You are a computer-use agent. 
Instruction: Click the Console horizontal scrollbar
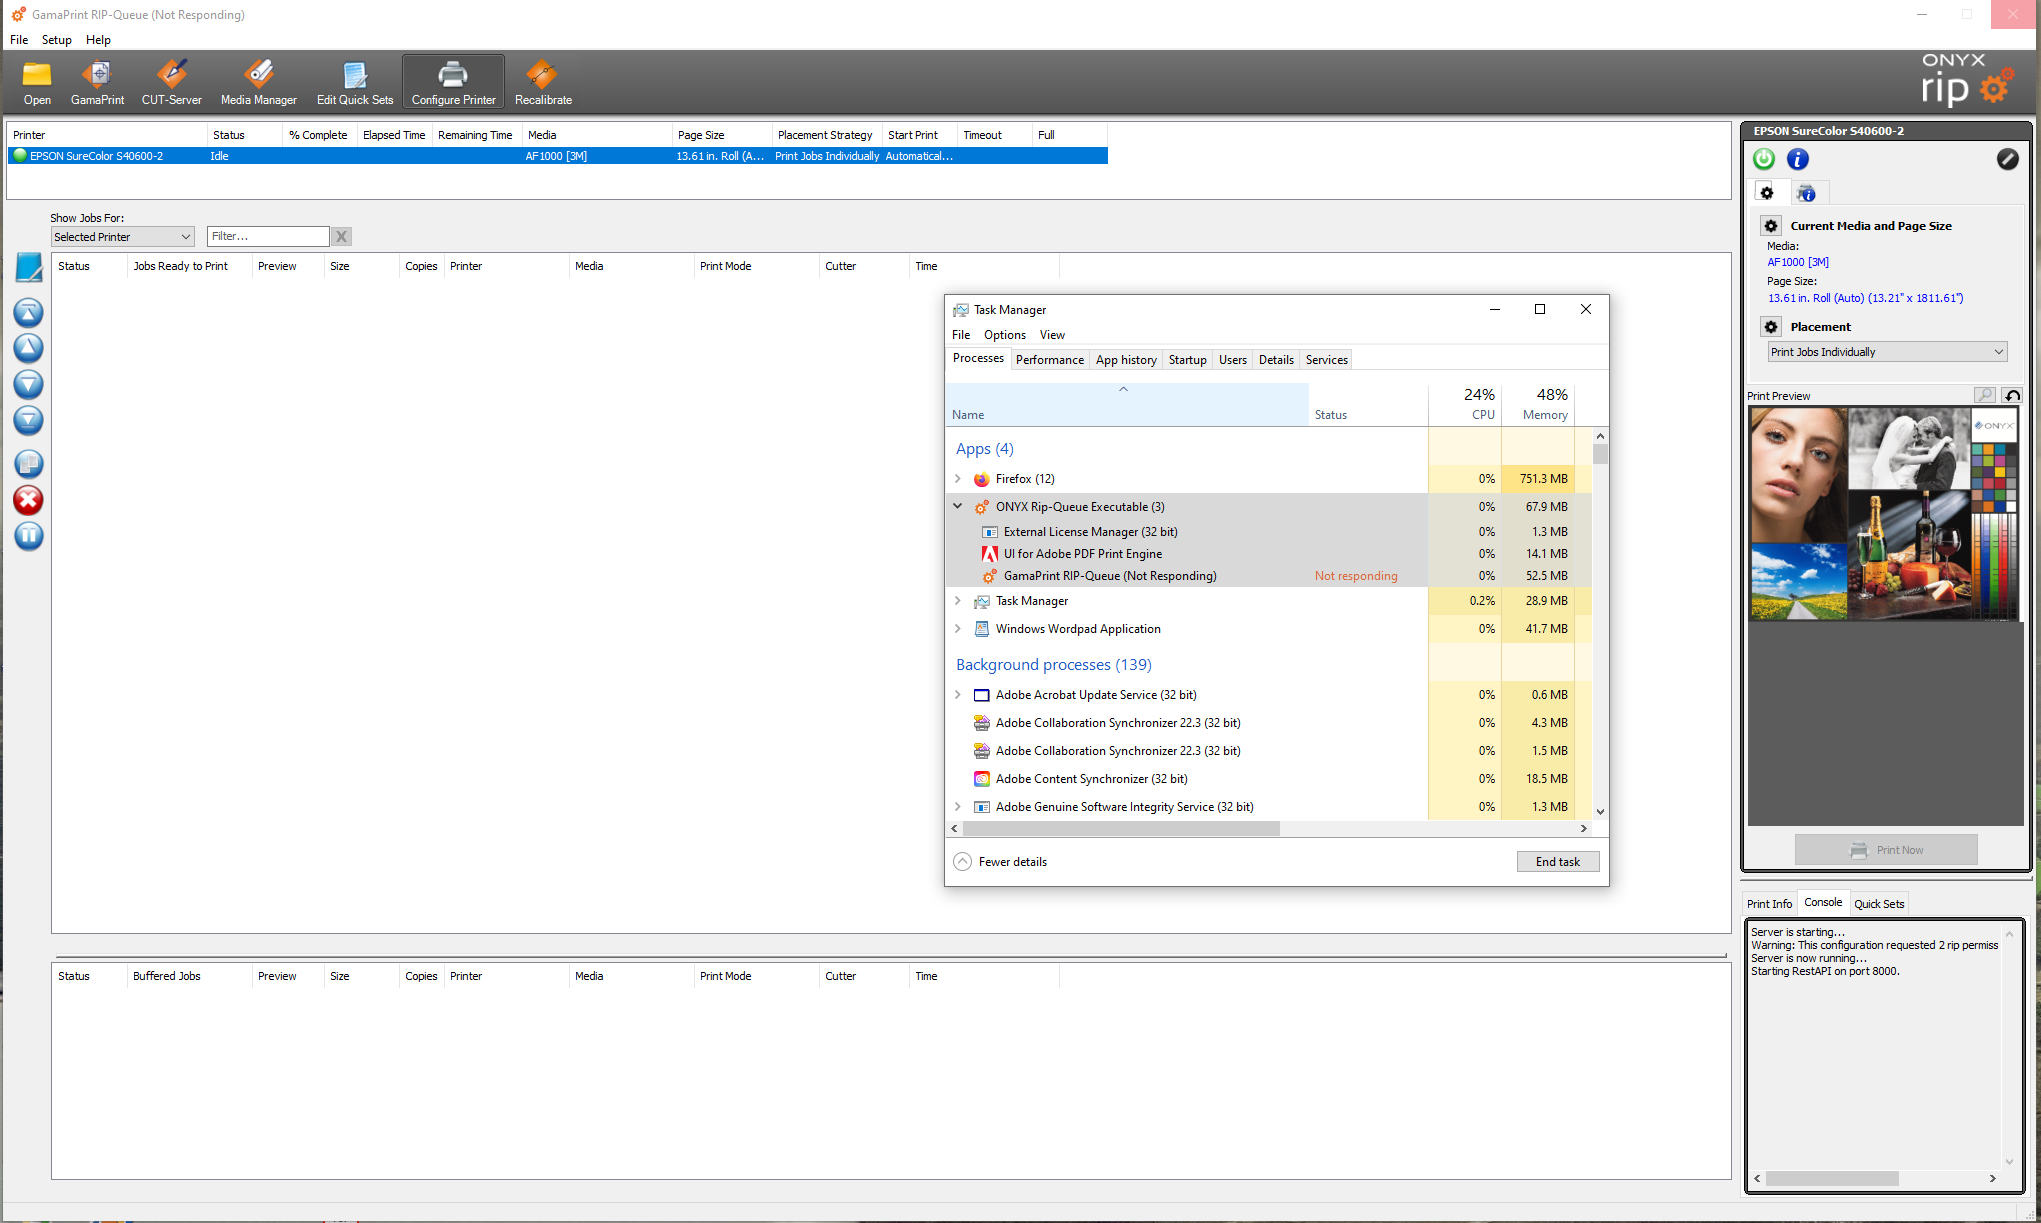[1832, 1179]
